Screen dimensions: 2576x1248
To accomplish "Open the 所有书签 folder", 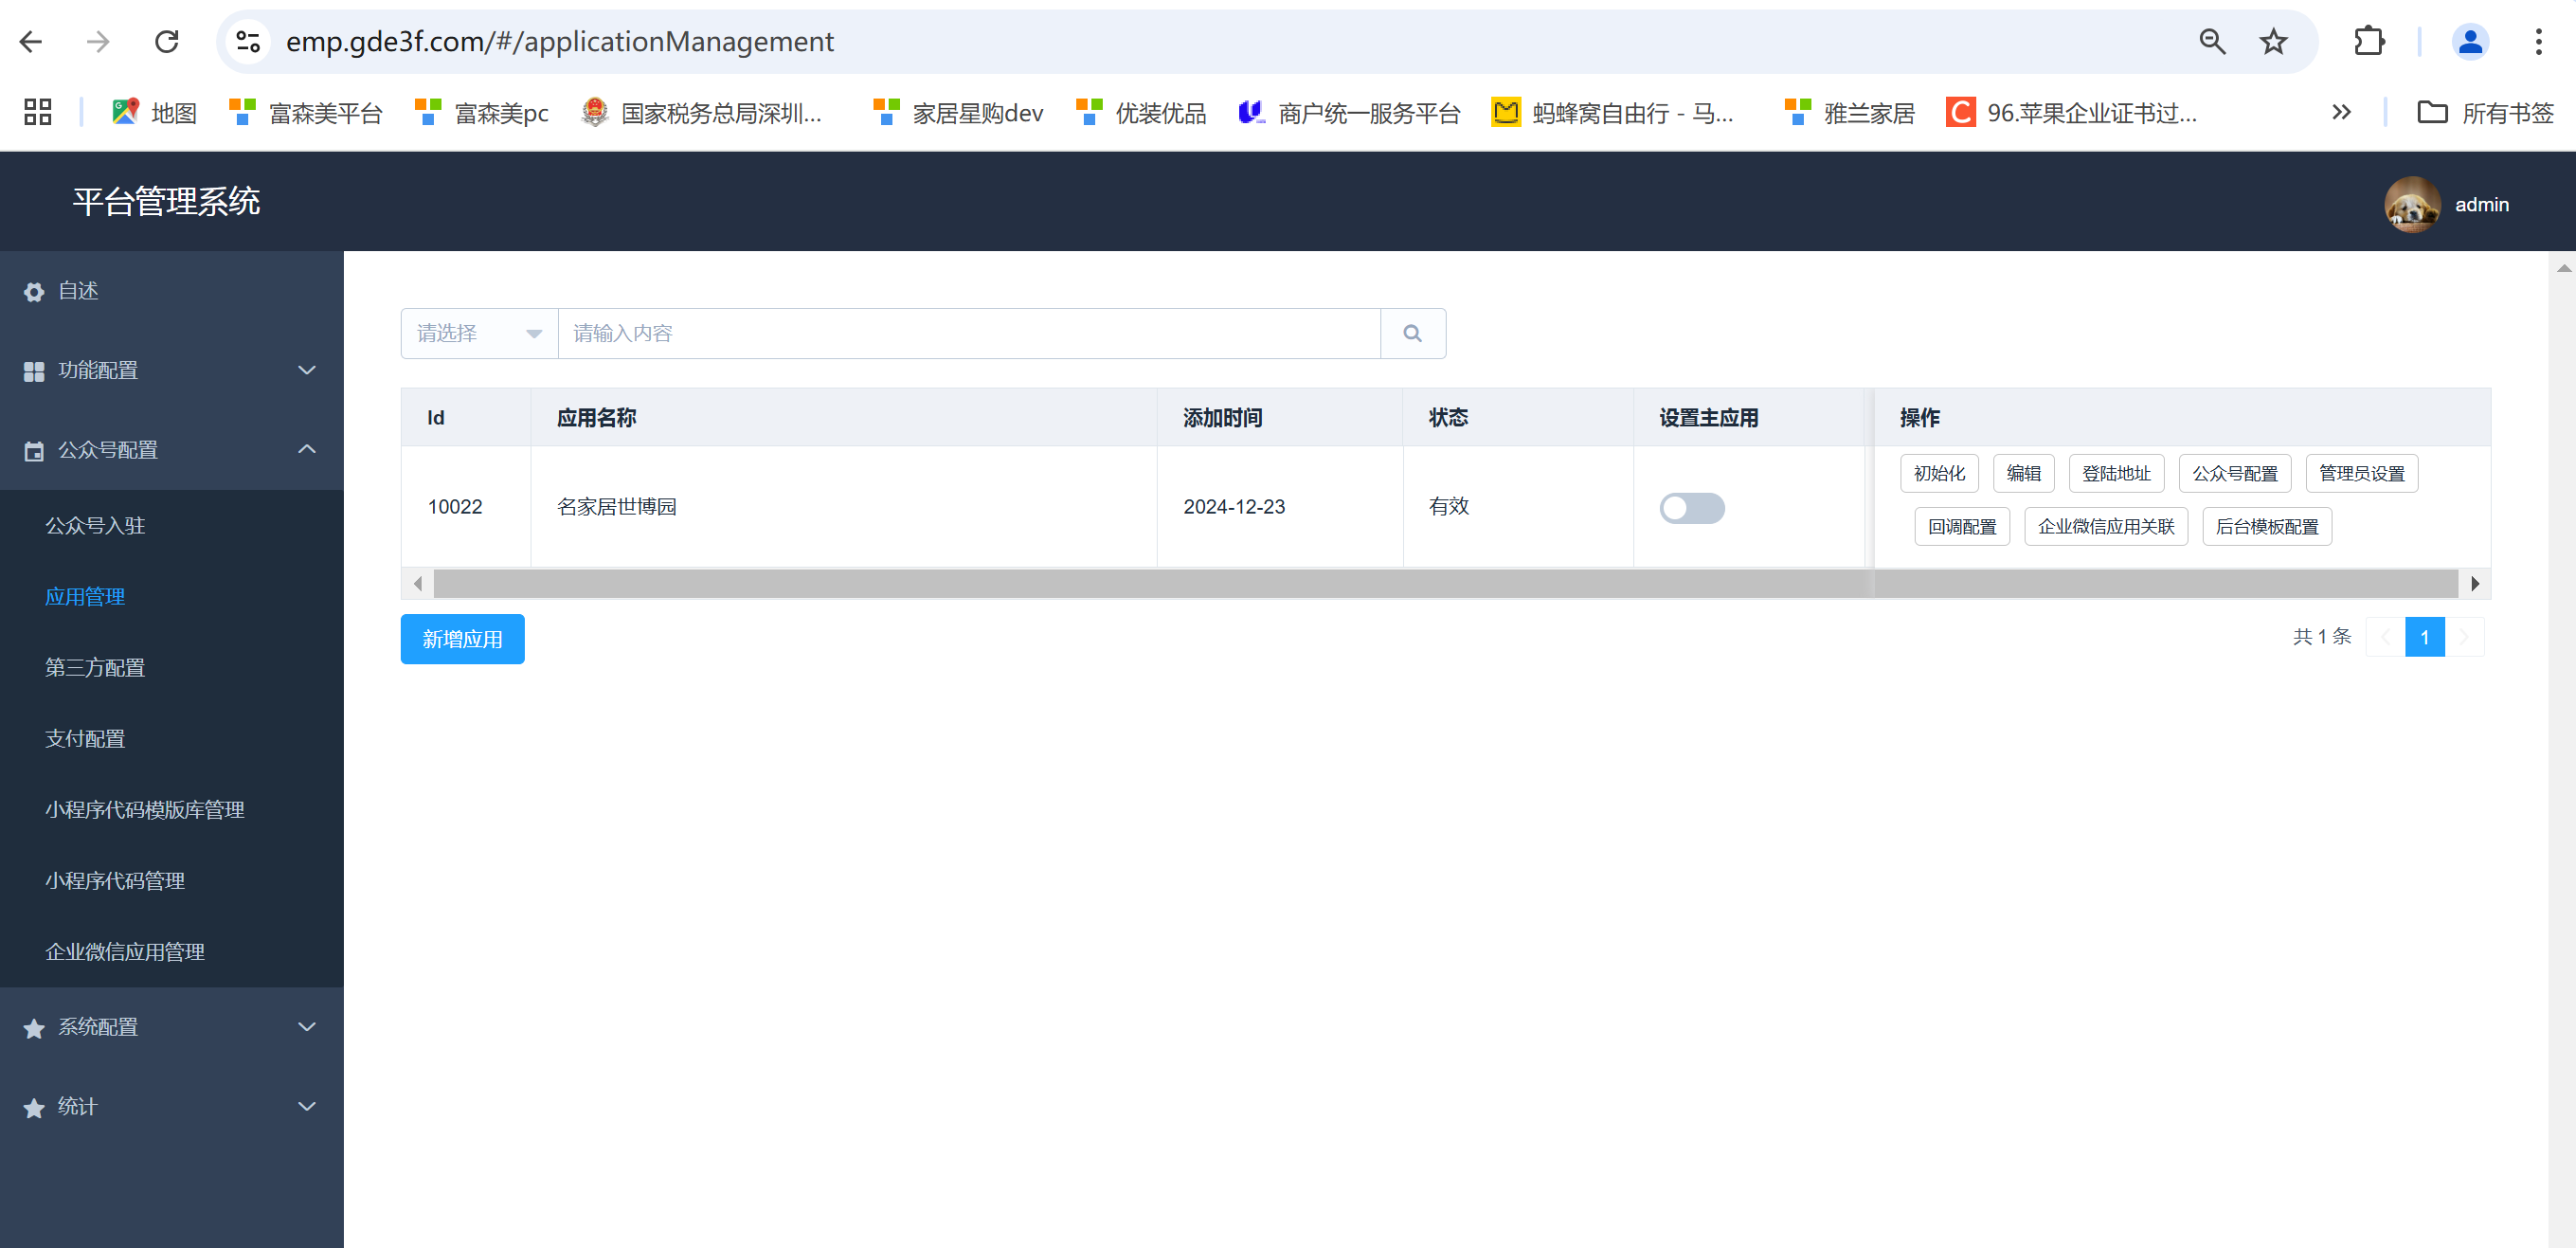I will pyautogui.click(x=2485, y=113).
